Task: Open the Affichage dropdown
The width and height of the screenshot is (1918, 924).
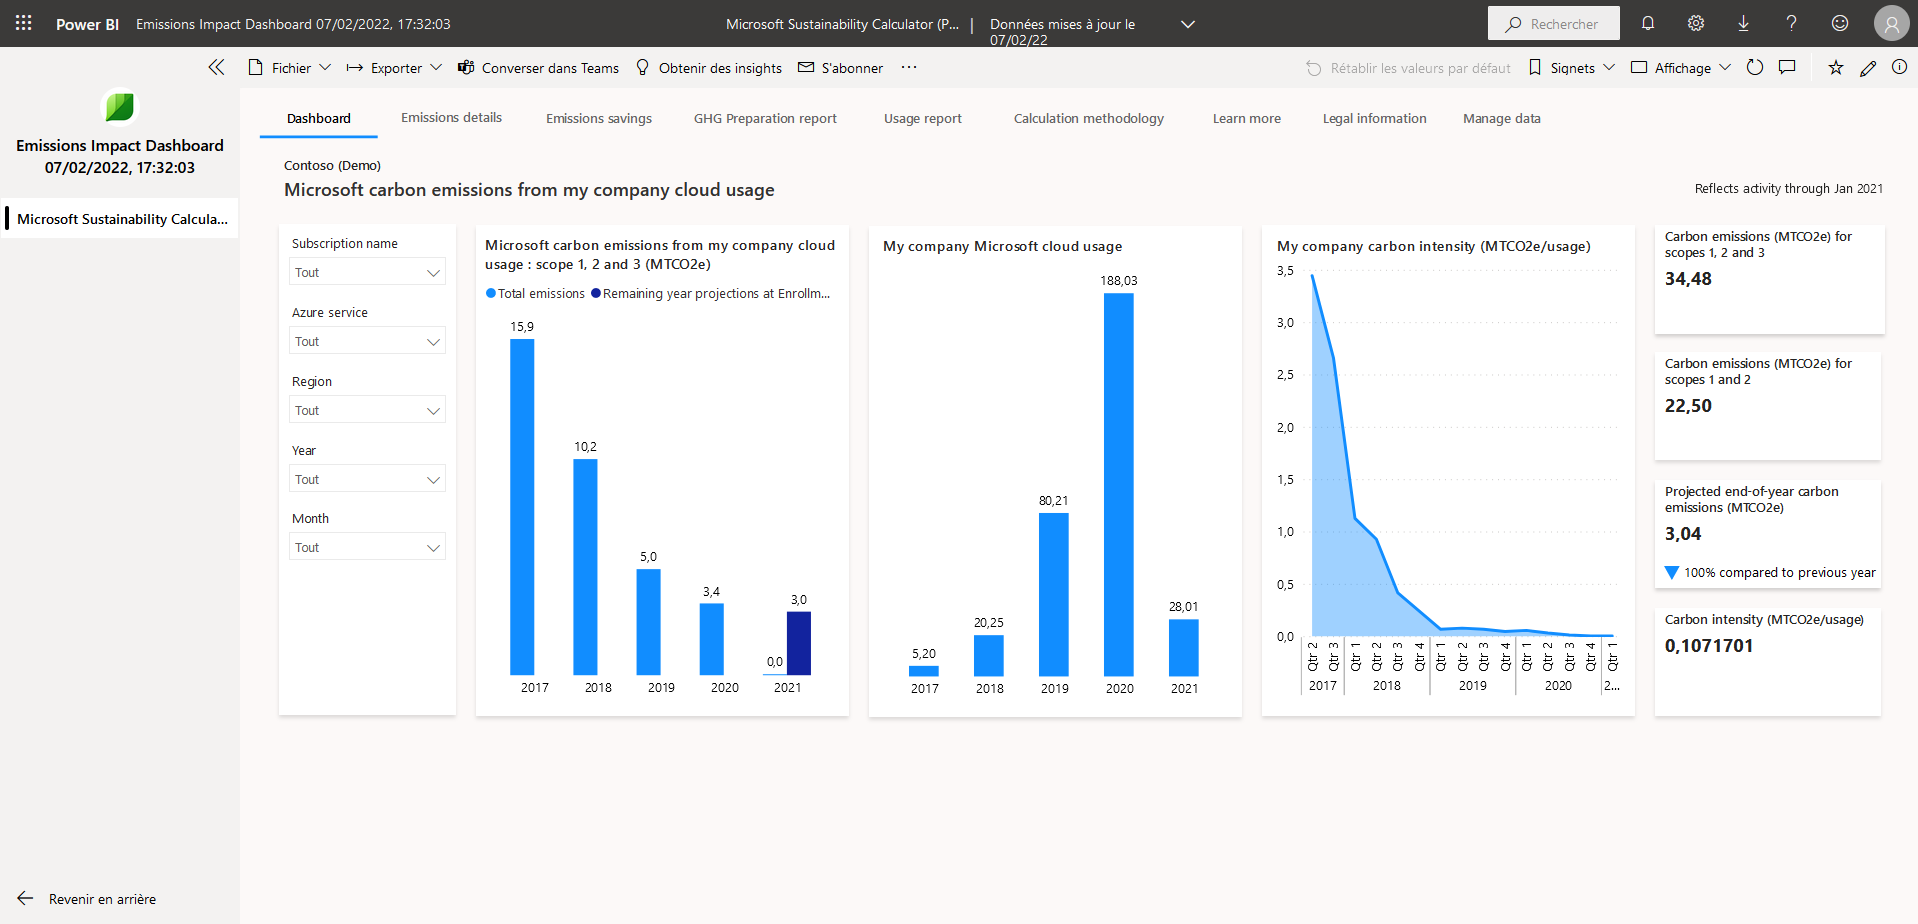Action: pos(1681,68)
